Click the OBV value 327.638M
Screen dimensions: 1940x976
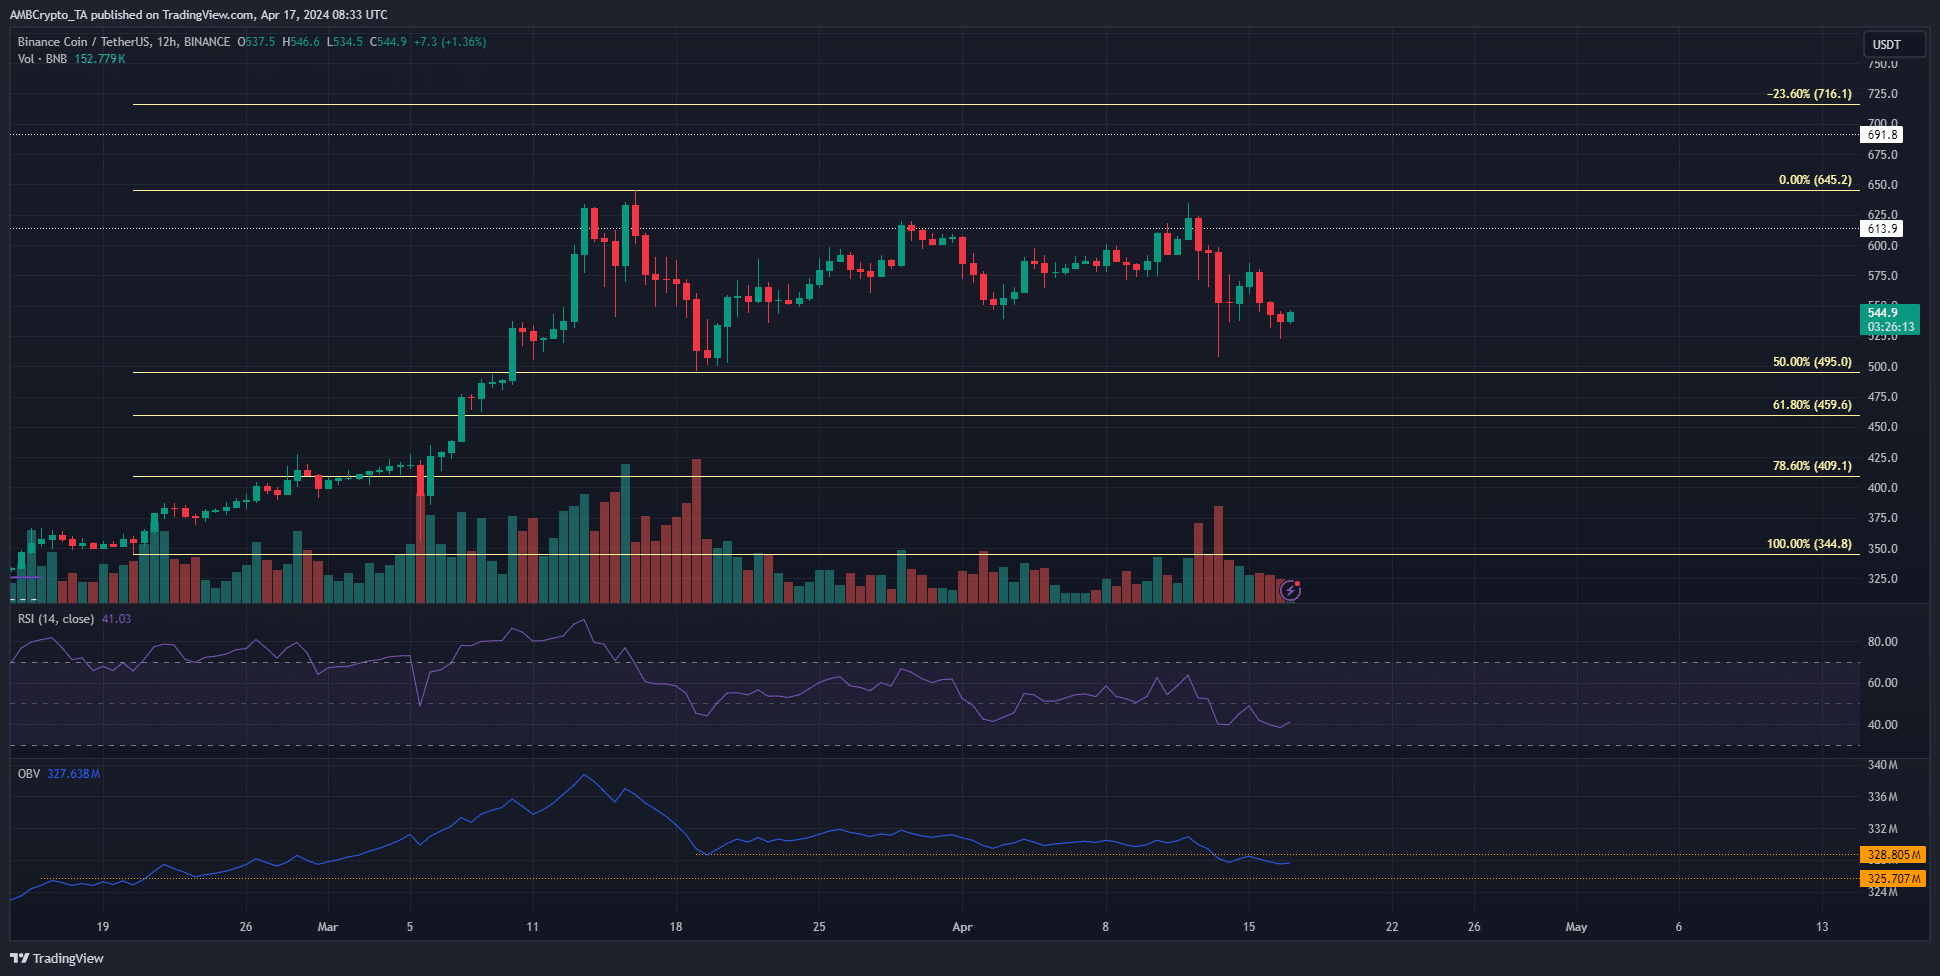[74, 774]
